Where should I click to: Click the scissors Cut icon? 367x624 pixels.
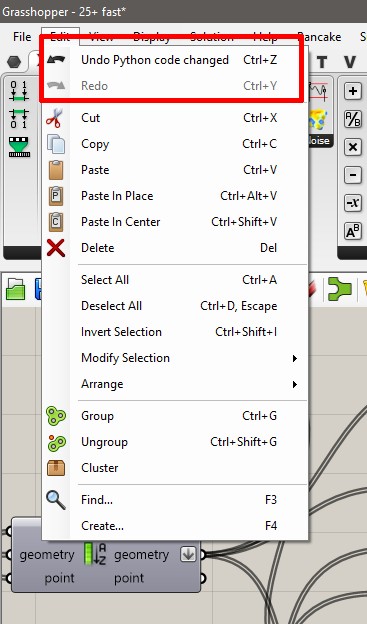click(54, 118)
